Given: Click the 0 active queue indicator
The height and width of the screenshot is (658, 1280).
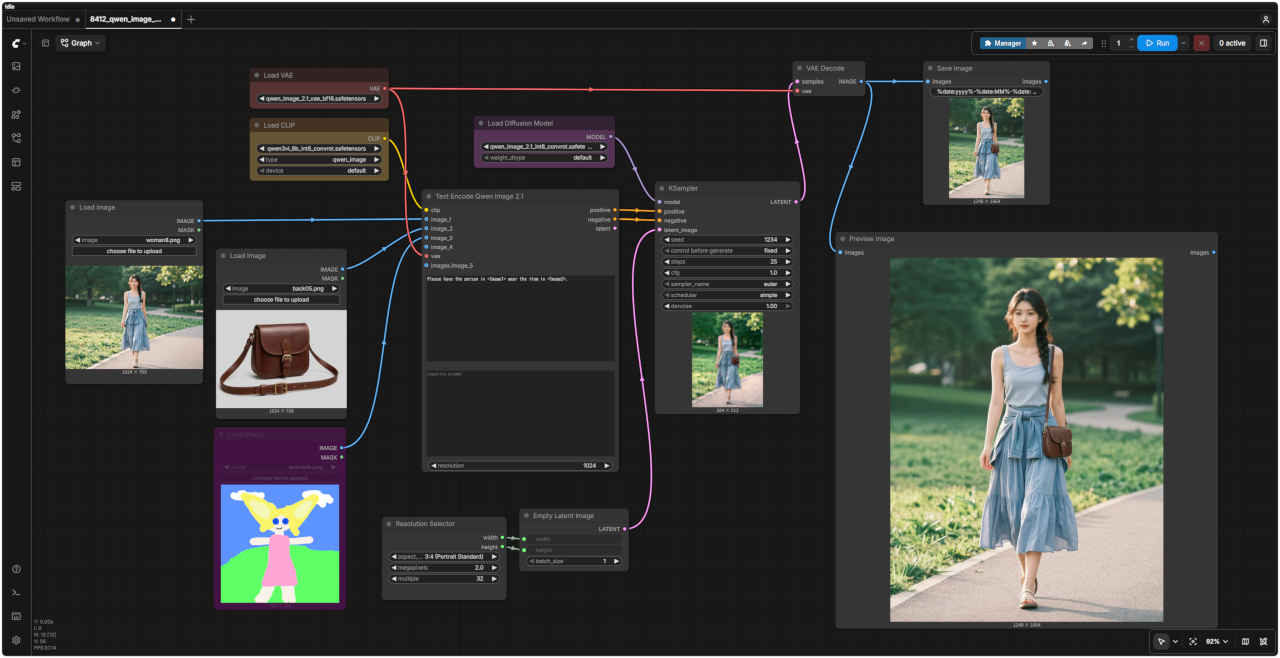Looking at the screenshot, I should (1232, 43).
